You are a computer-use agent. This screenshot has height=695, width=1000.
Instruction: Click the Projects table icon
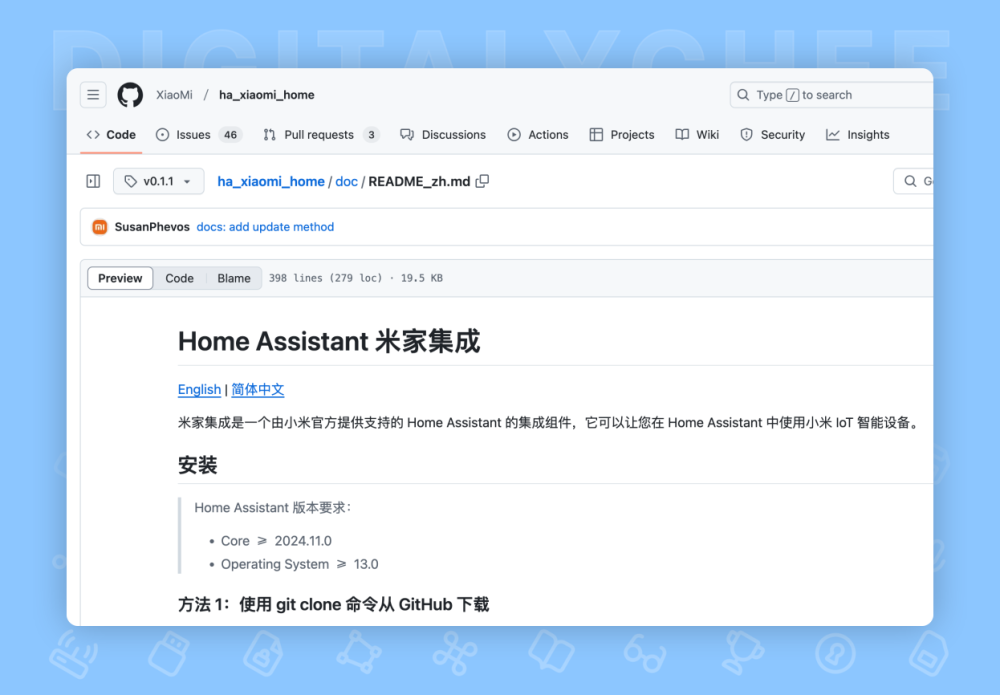[596, 135]
